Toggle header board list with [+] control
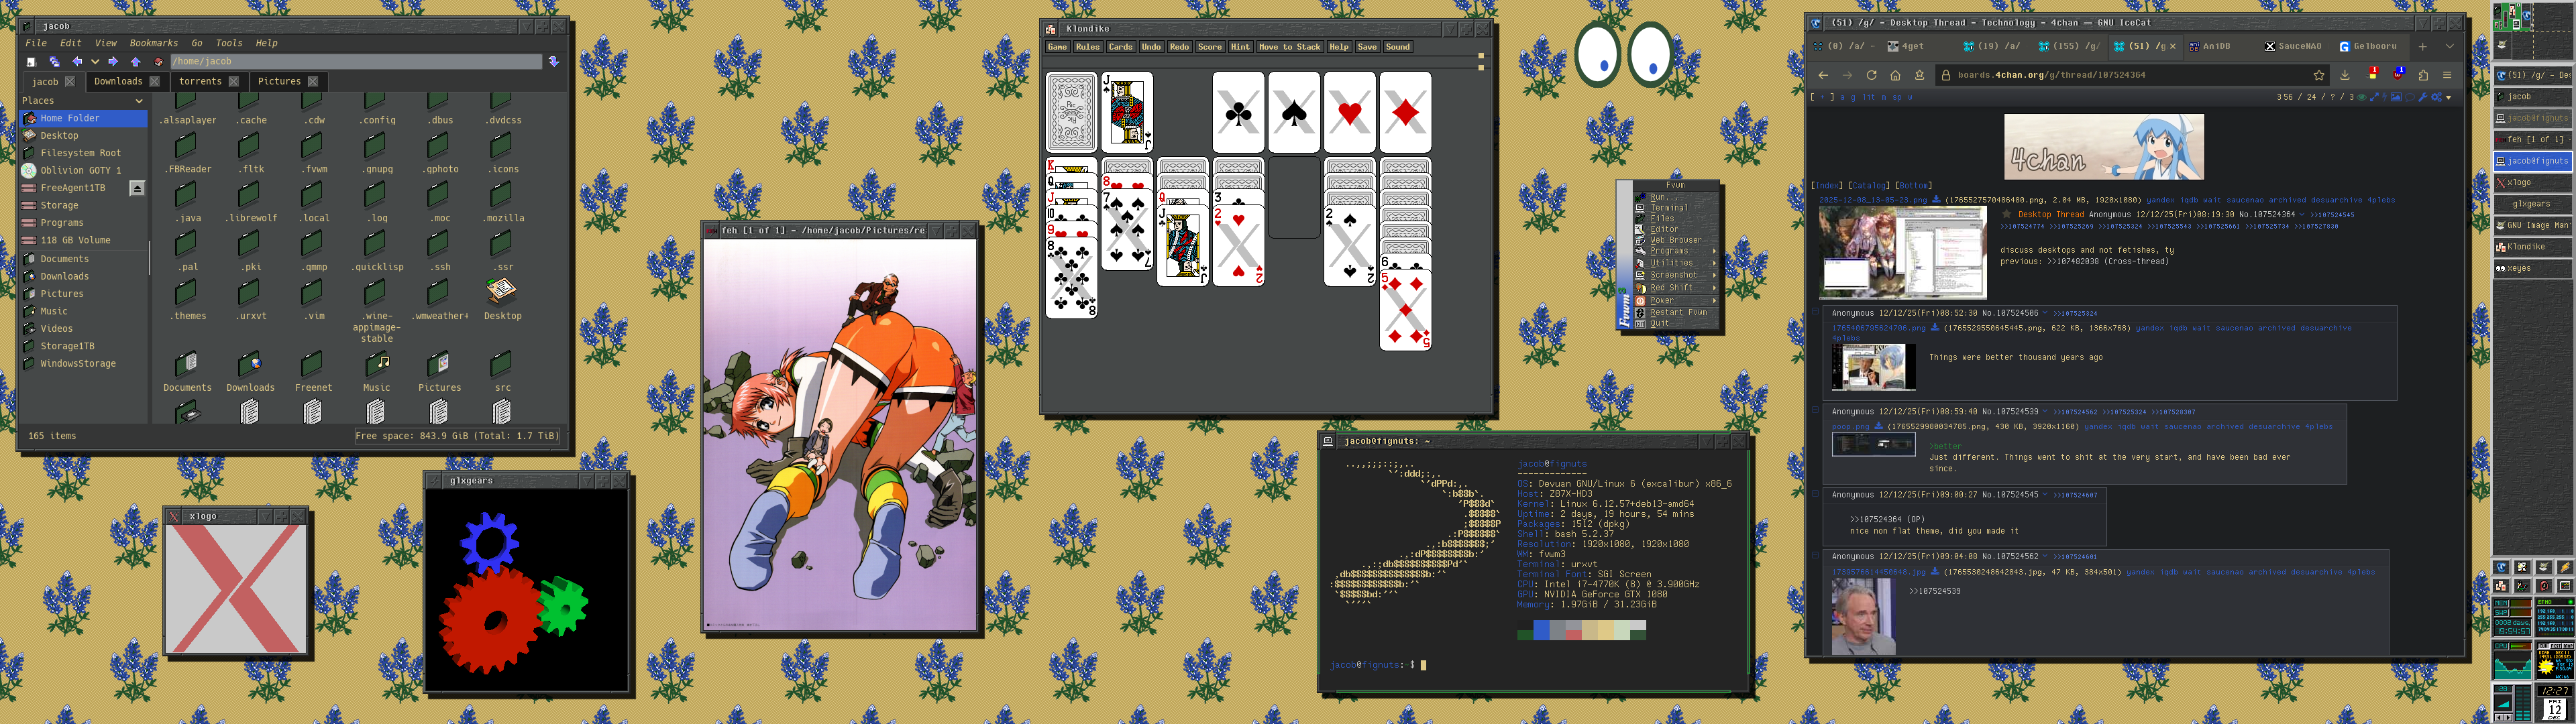Image resolution: width=2576 pixels, height=724 pixels. 1822,97
